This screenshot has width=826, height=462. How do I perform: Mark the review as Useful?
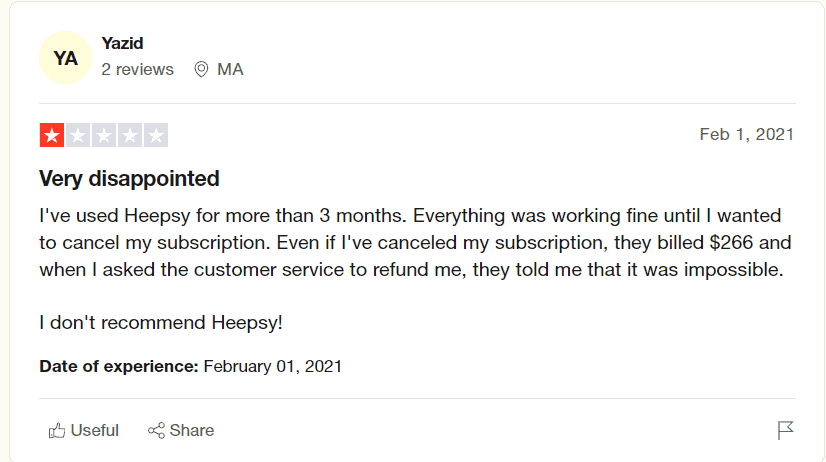[84, 430]
